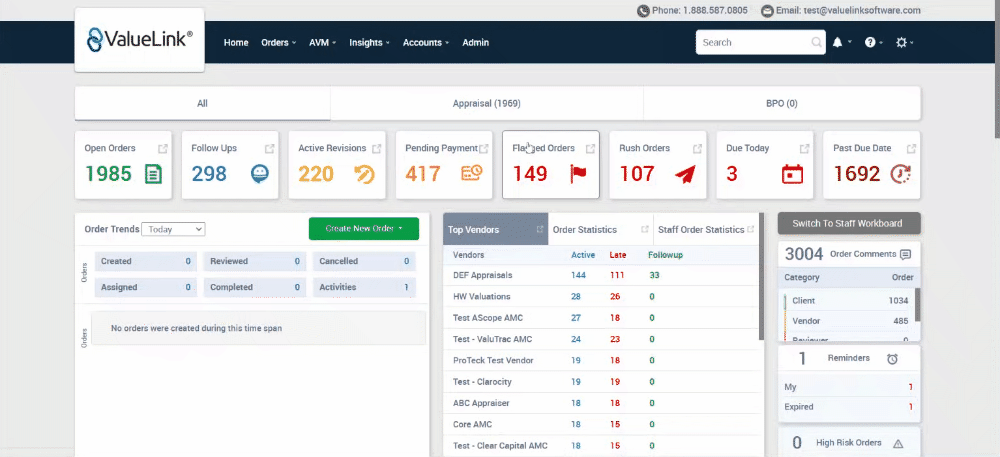Click the Activities counter

point(364,287)
